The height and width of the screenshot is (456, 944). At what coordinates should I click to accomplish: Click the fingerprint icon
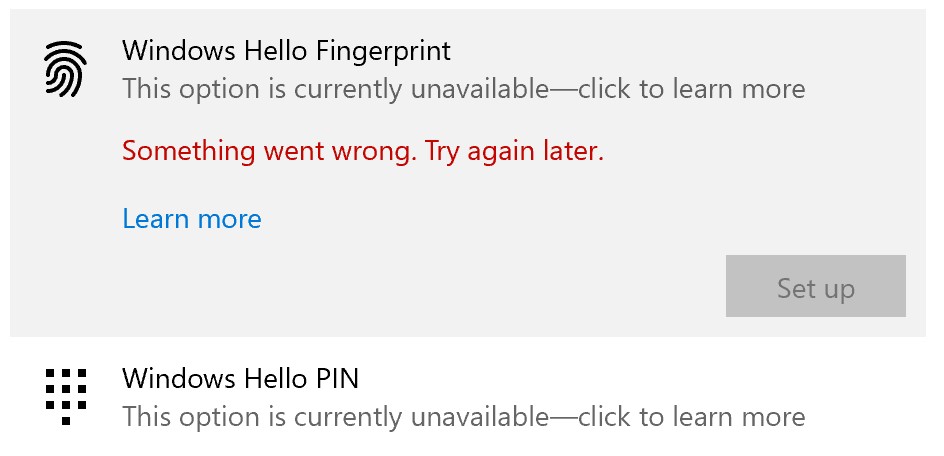pos(66,69)
